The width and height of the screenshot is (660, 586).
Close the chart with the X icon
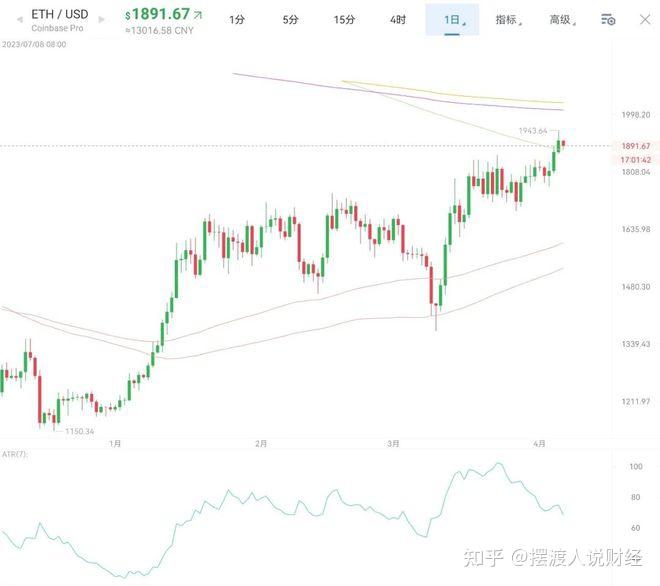(x=645, y=19)
